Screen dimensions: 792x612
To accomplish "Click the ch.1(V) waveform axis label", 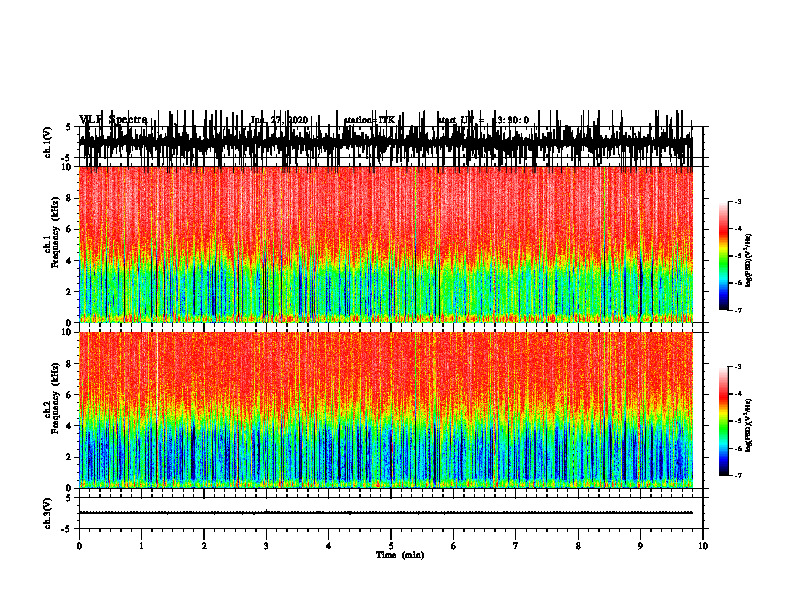I will [x=48, y=142].
